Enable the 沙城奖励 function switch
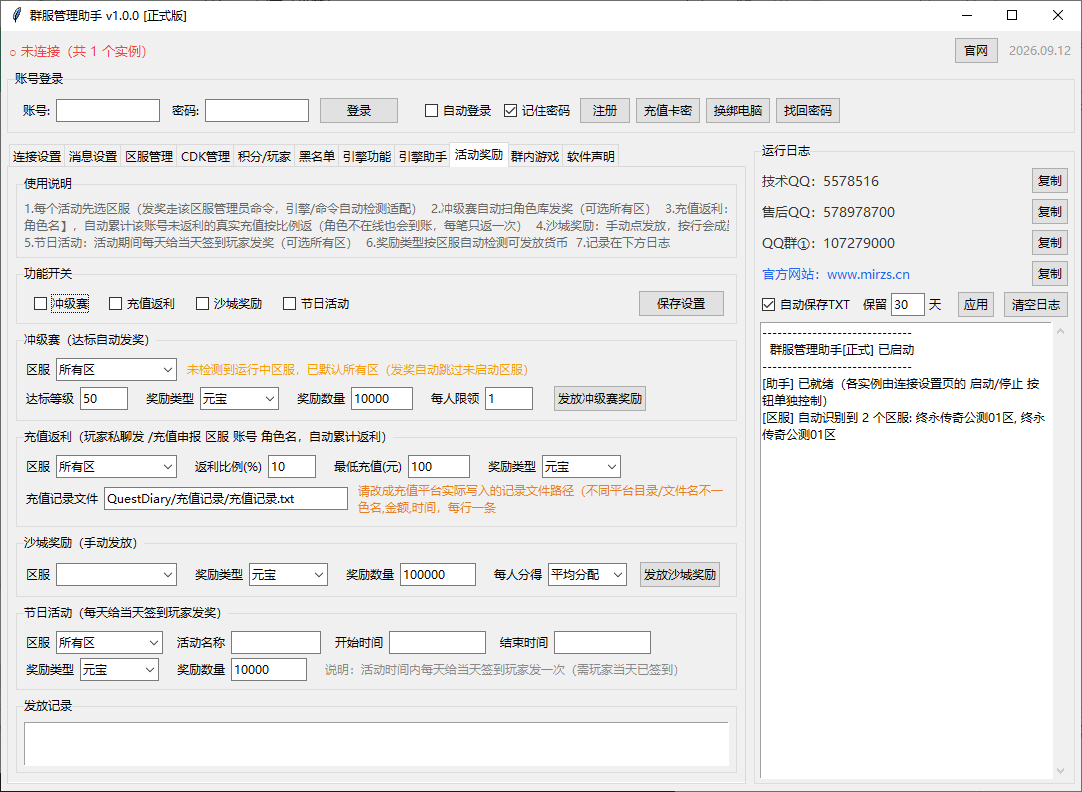This screenshot has height=792, width=1082. click(x=202, y=304)
